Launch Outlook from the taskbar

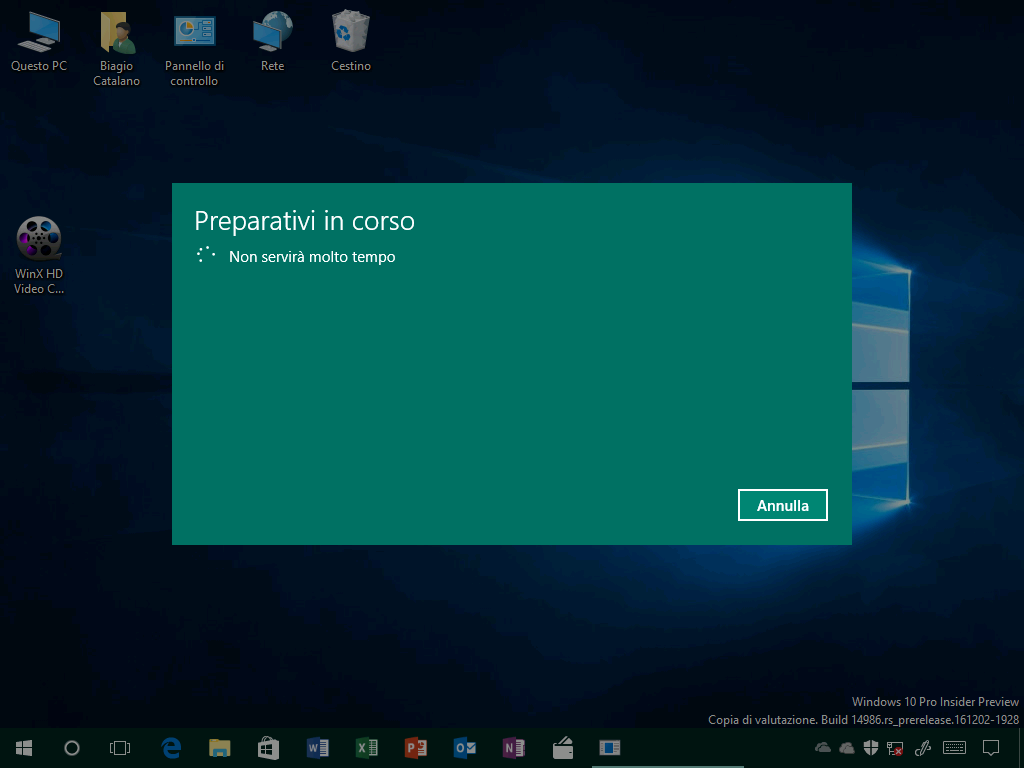click(x=464, y=748)
